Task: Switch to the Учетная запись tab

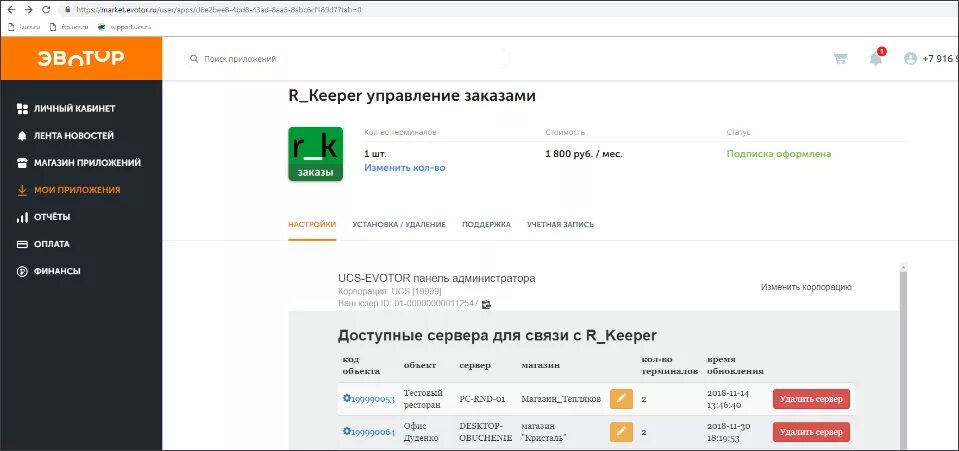Action: 560,225
